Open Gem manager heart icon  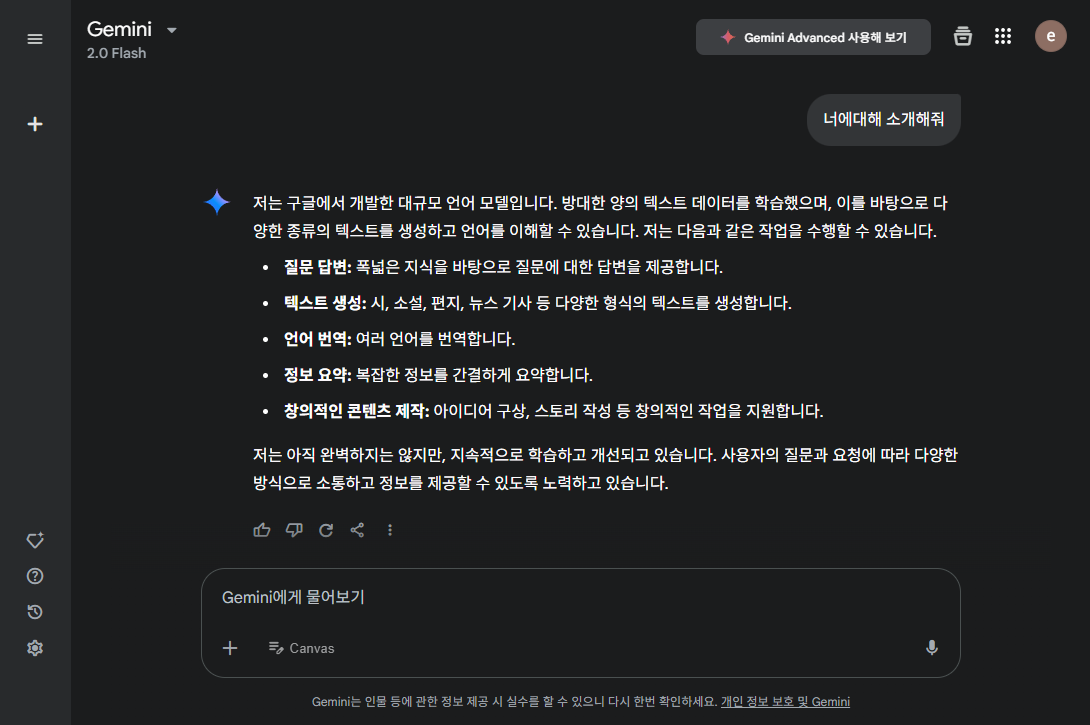pos(35,540)
